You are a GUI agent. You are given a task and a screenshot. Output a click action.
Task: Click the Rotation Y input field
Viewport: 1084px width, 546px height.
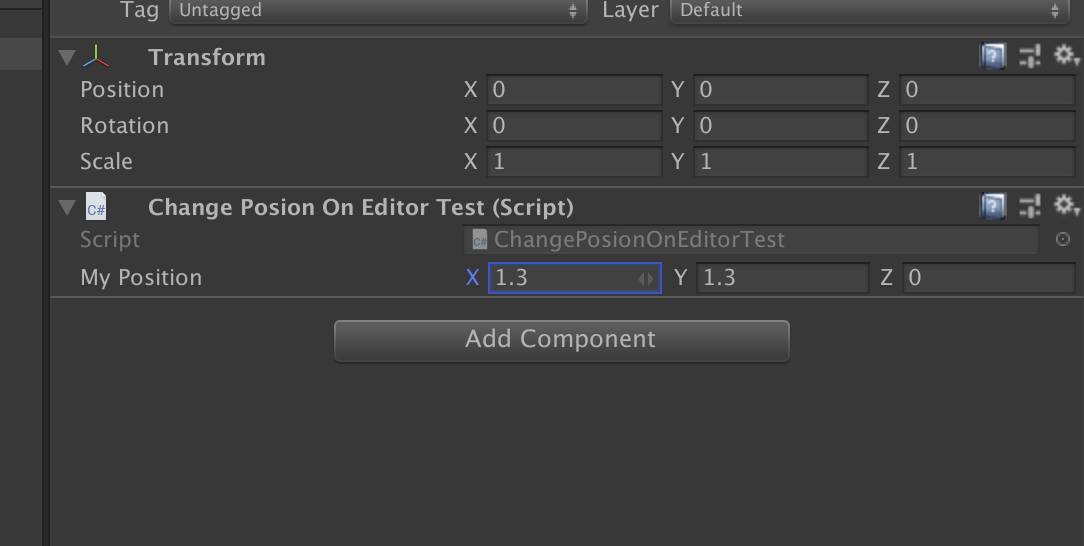[781, 126]
